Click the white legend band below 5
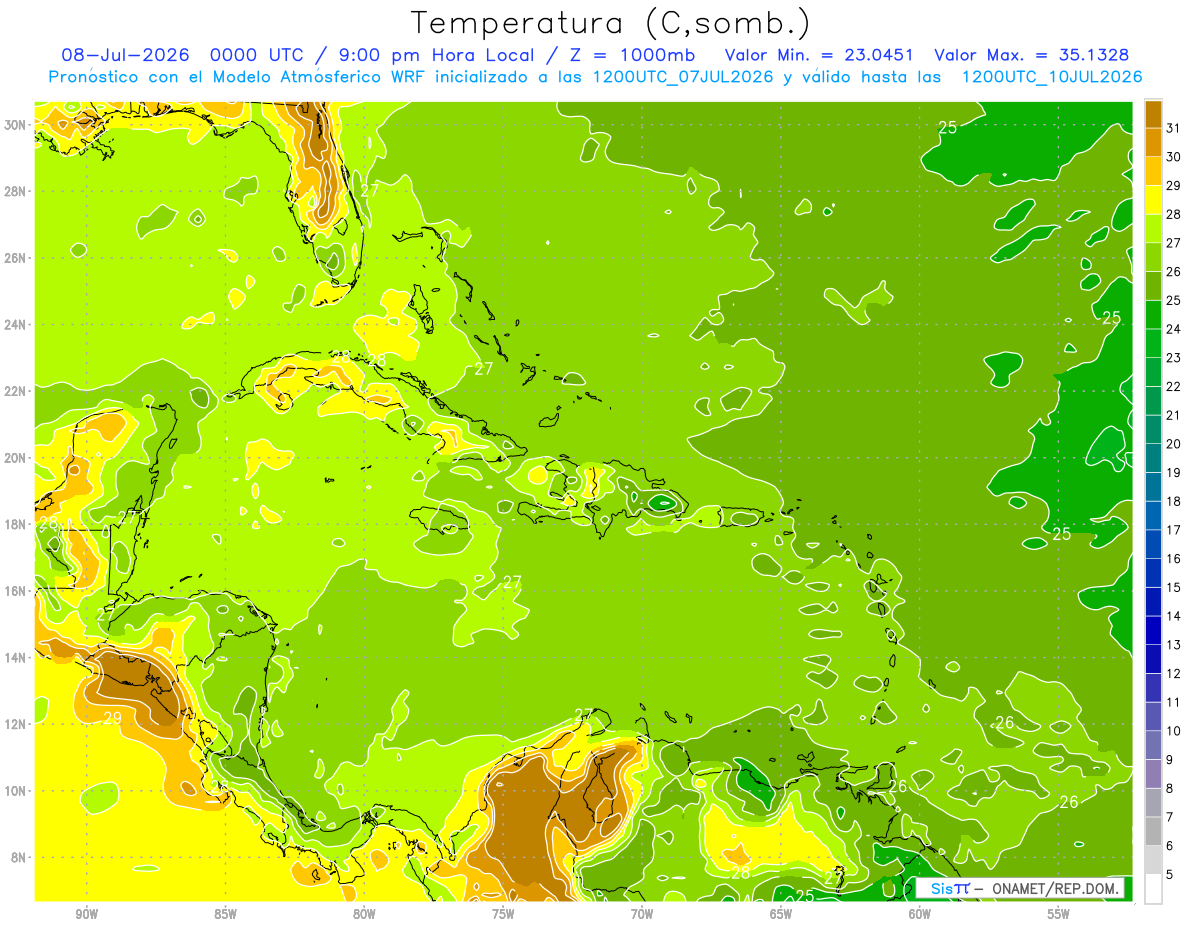 [1153, 888]
